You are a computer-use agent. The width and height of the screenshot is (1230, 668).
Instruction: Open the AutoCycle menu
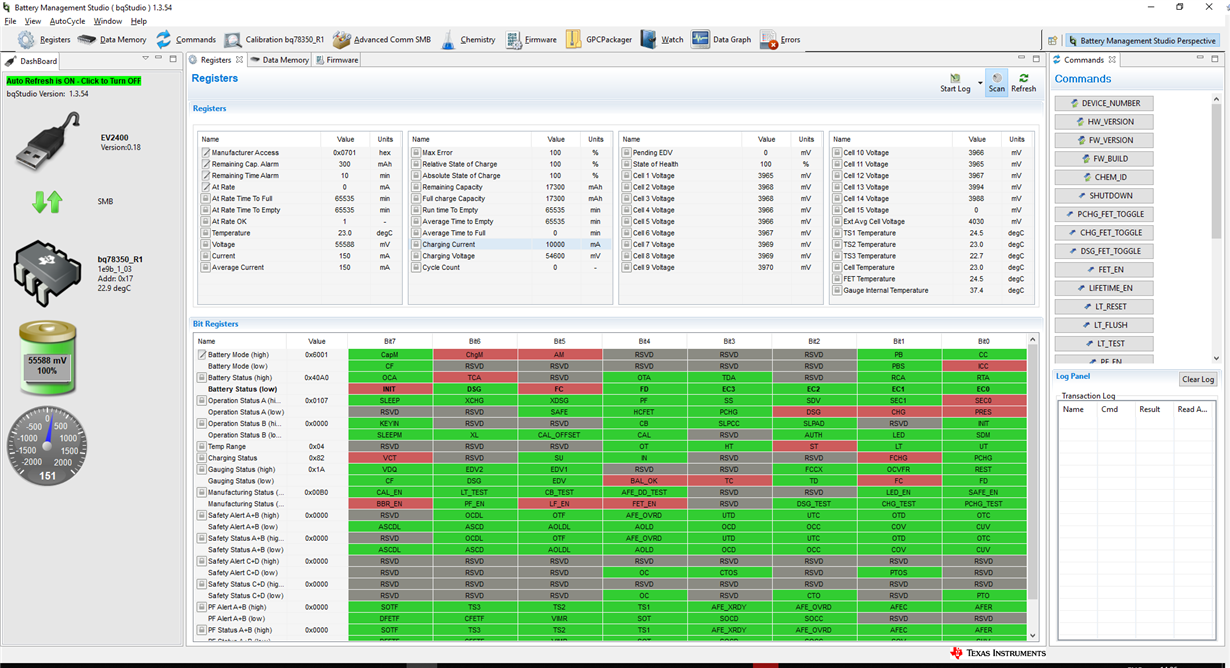coord(67,21)
